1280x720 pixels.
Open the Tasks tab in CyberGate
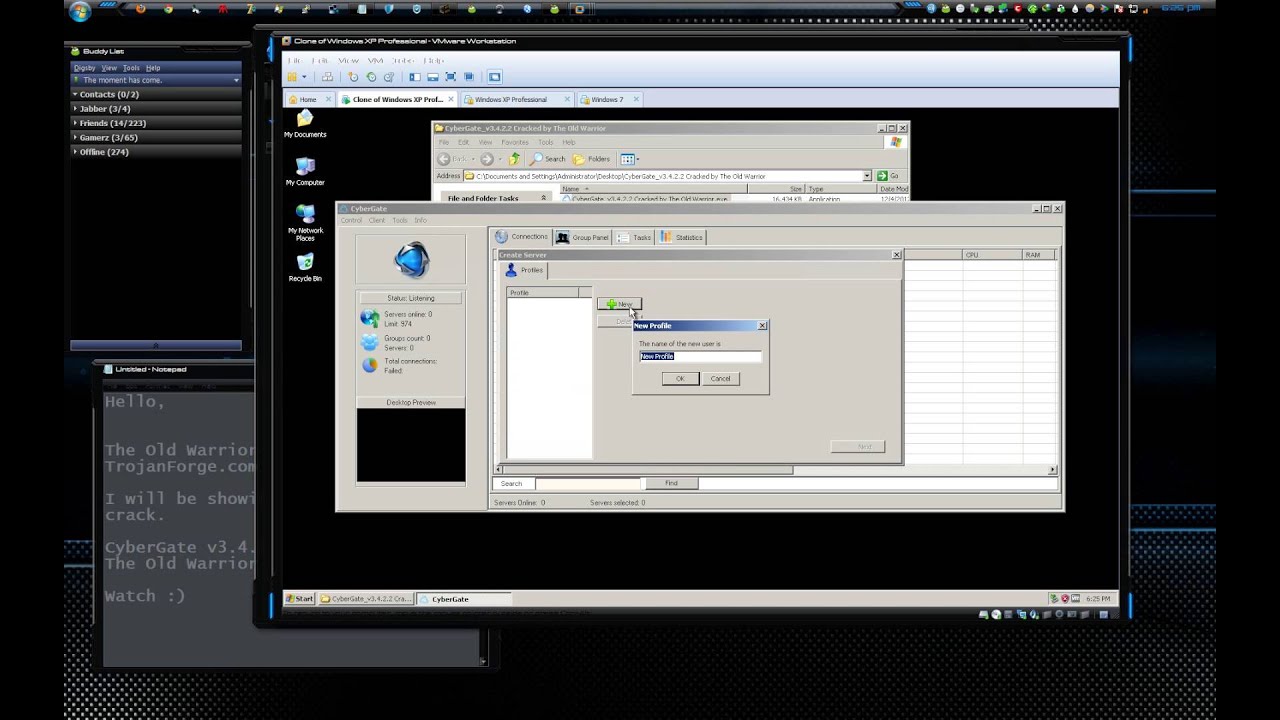coord(634,237)
